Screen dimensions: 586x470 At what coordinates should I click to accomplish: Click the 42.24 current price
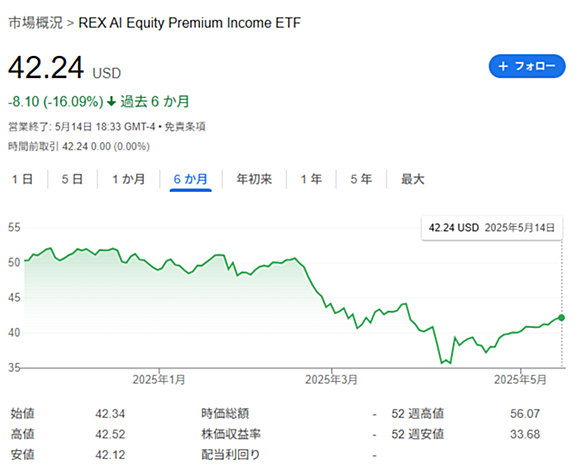46,68
